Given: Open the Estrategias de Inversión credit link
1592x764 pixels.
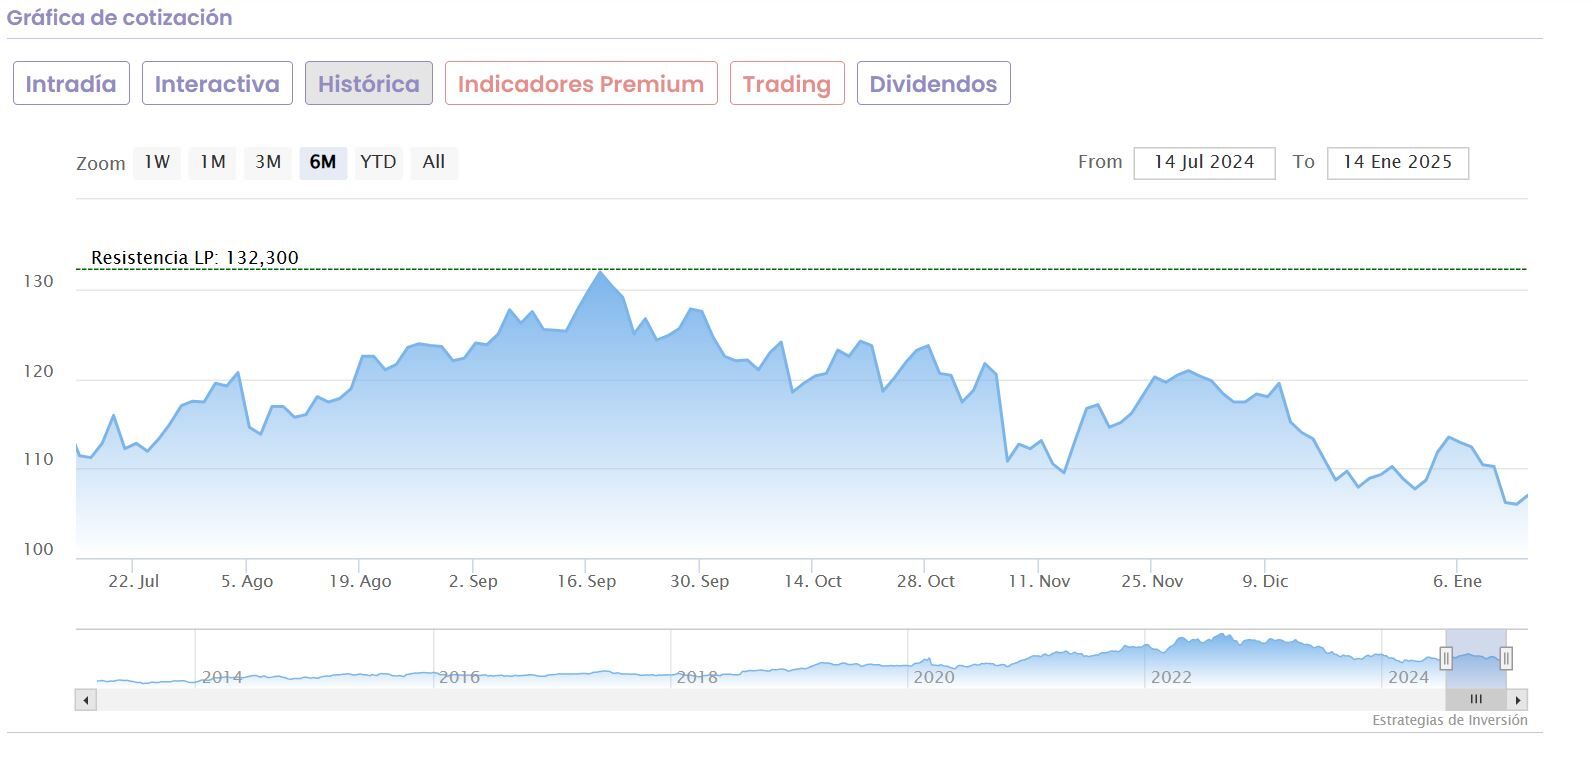Looking at the screenshot, I should click(1449, 720).
